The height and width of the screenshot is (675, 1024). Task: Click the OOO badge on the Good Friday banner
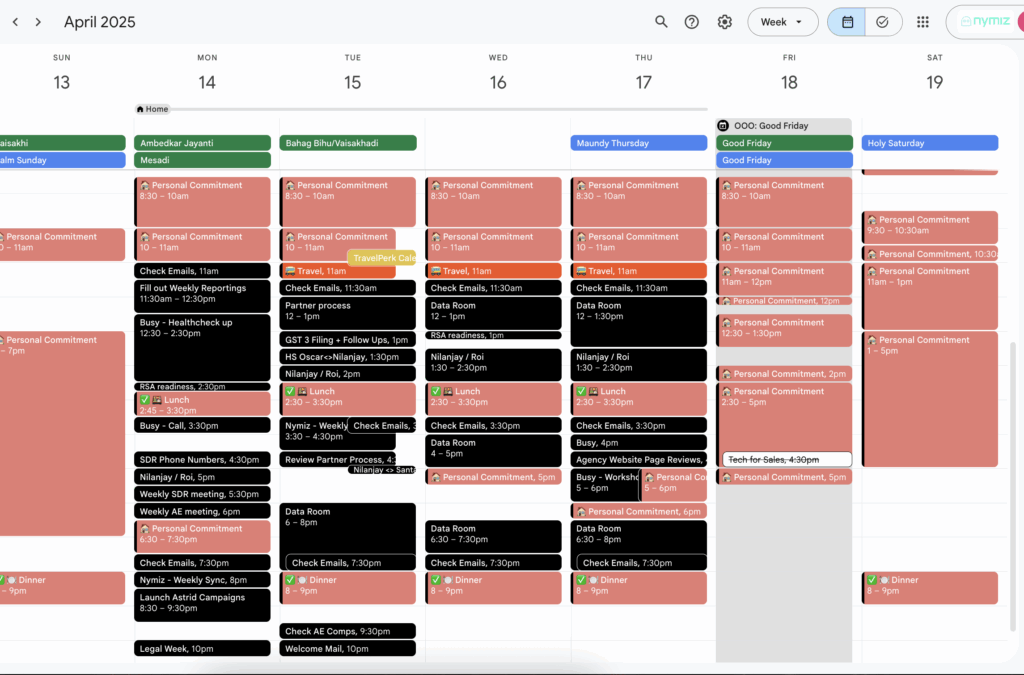coord(722,124)
